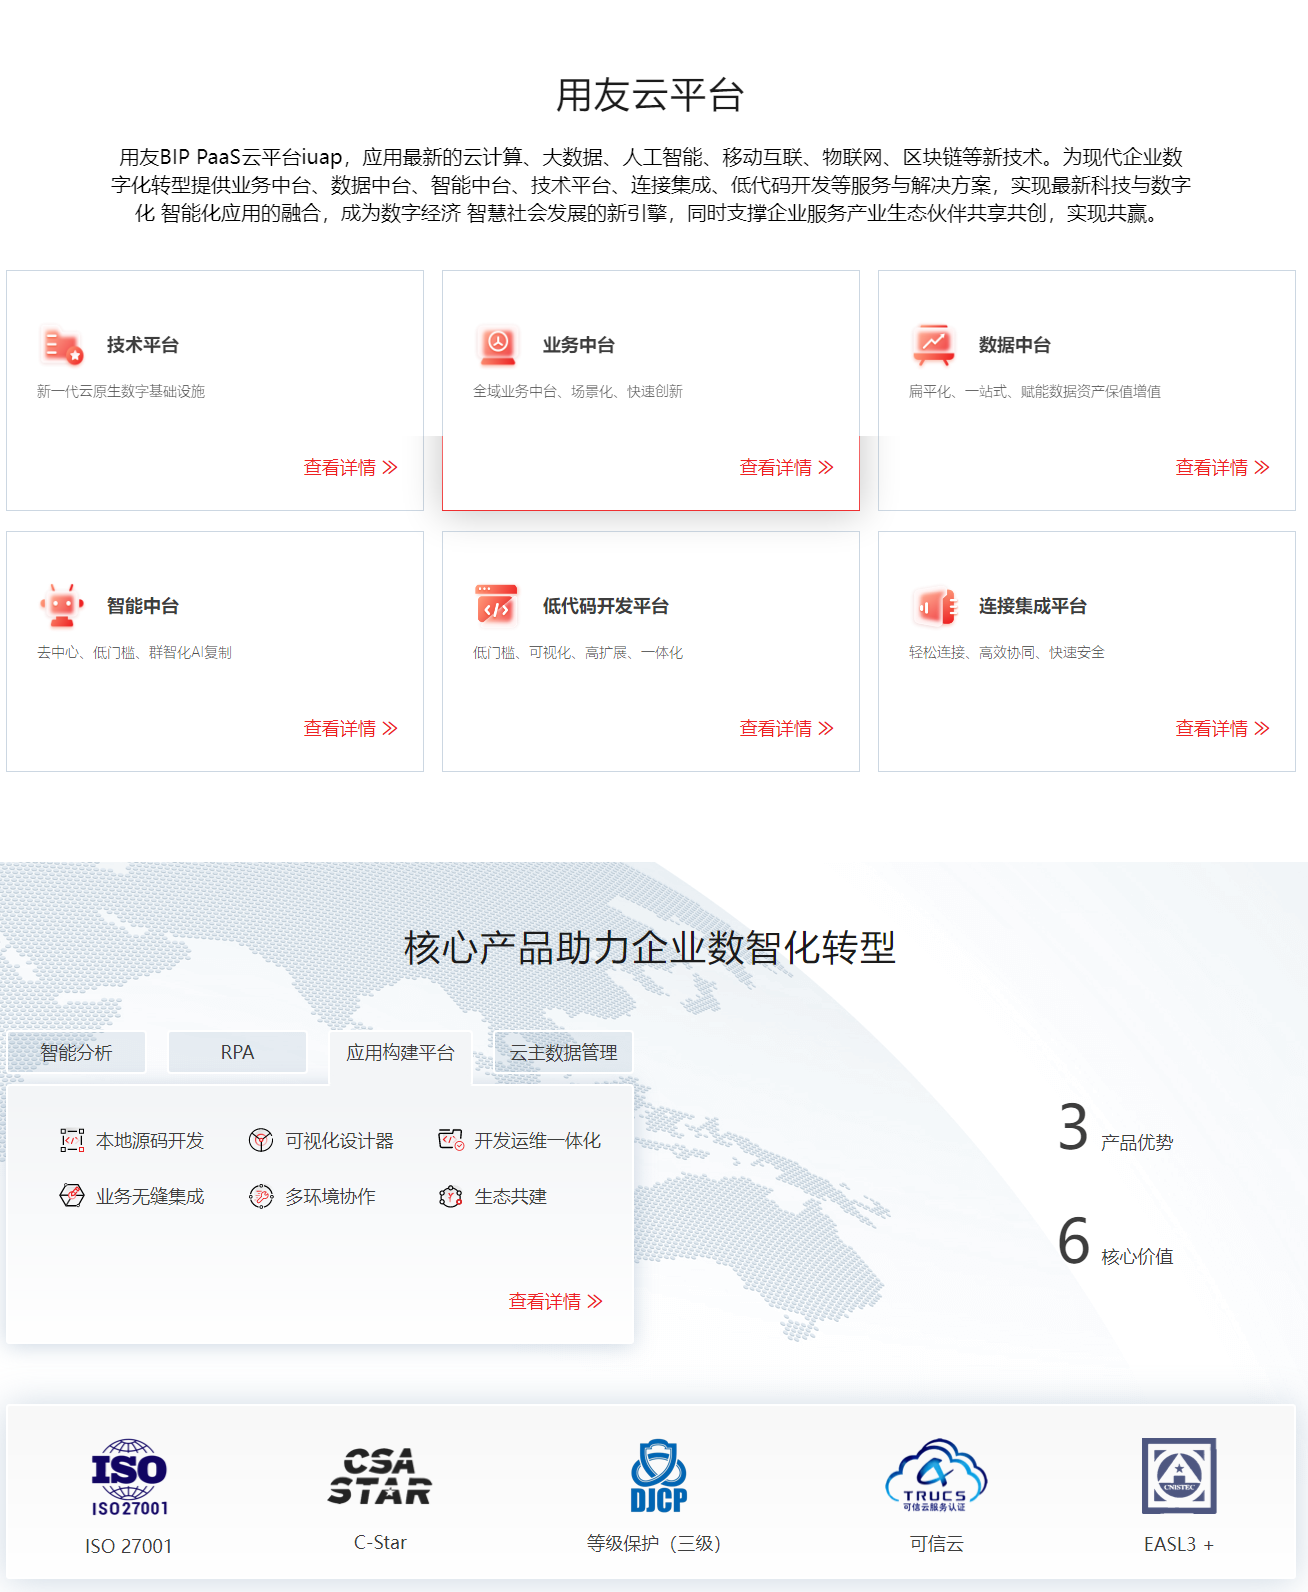
Task: Click the DJCP protection logo
Action: (659, 1476)
